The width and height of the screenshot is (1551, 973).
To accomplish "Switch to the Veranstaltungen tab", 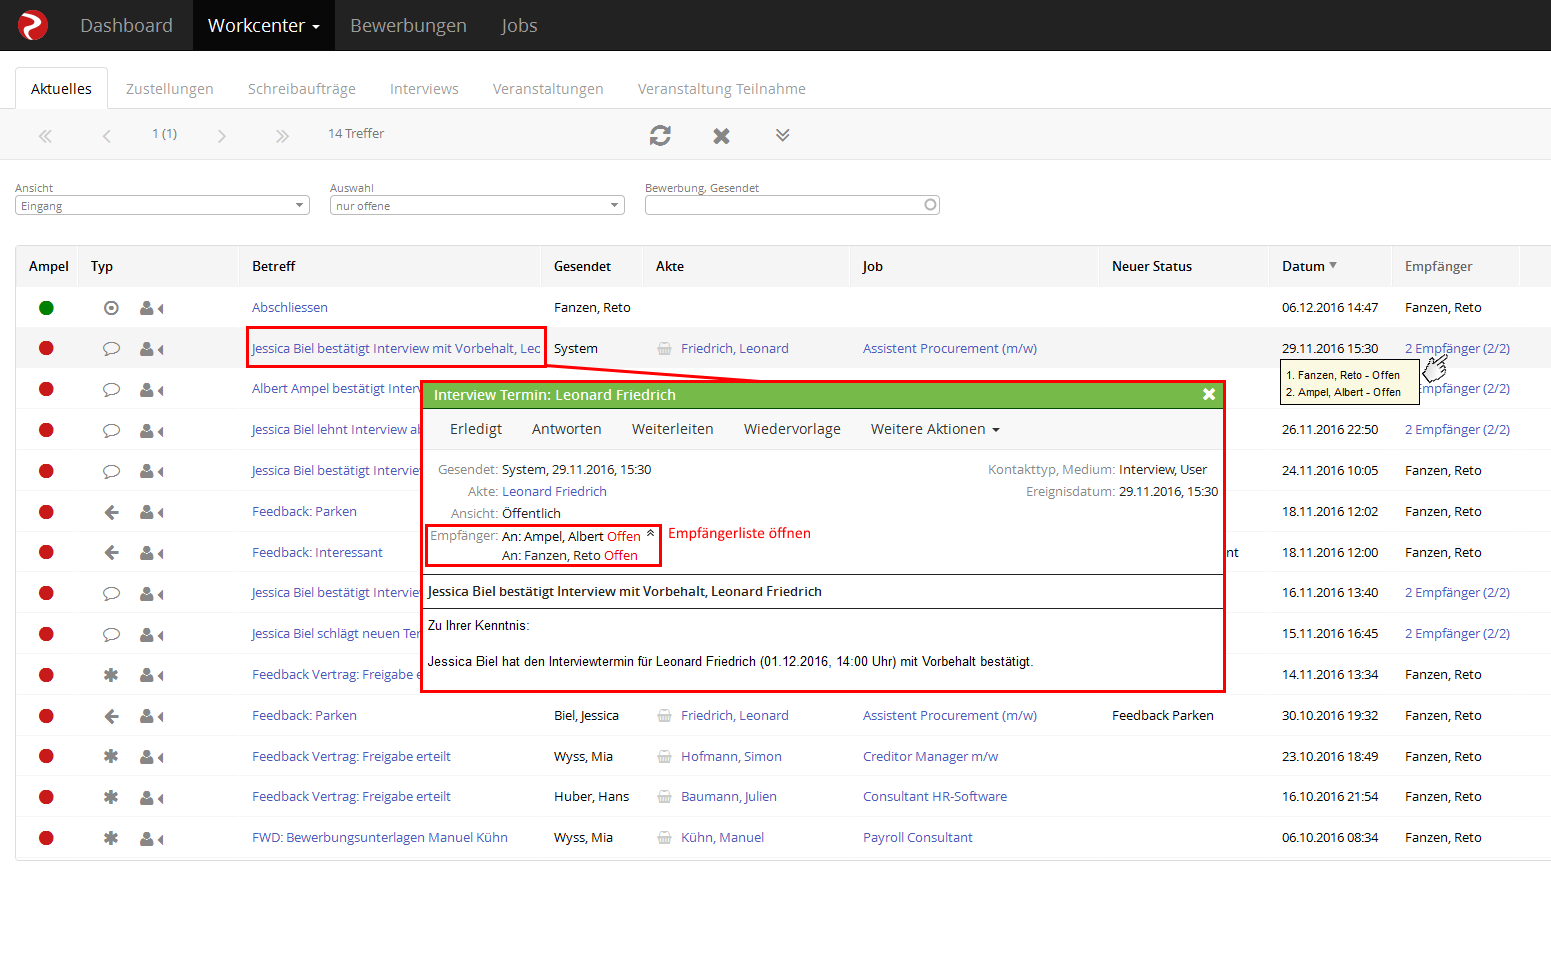I will 548,89.
